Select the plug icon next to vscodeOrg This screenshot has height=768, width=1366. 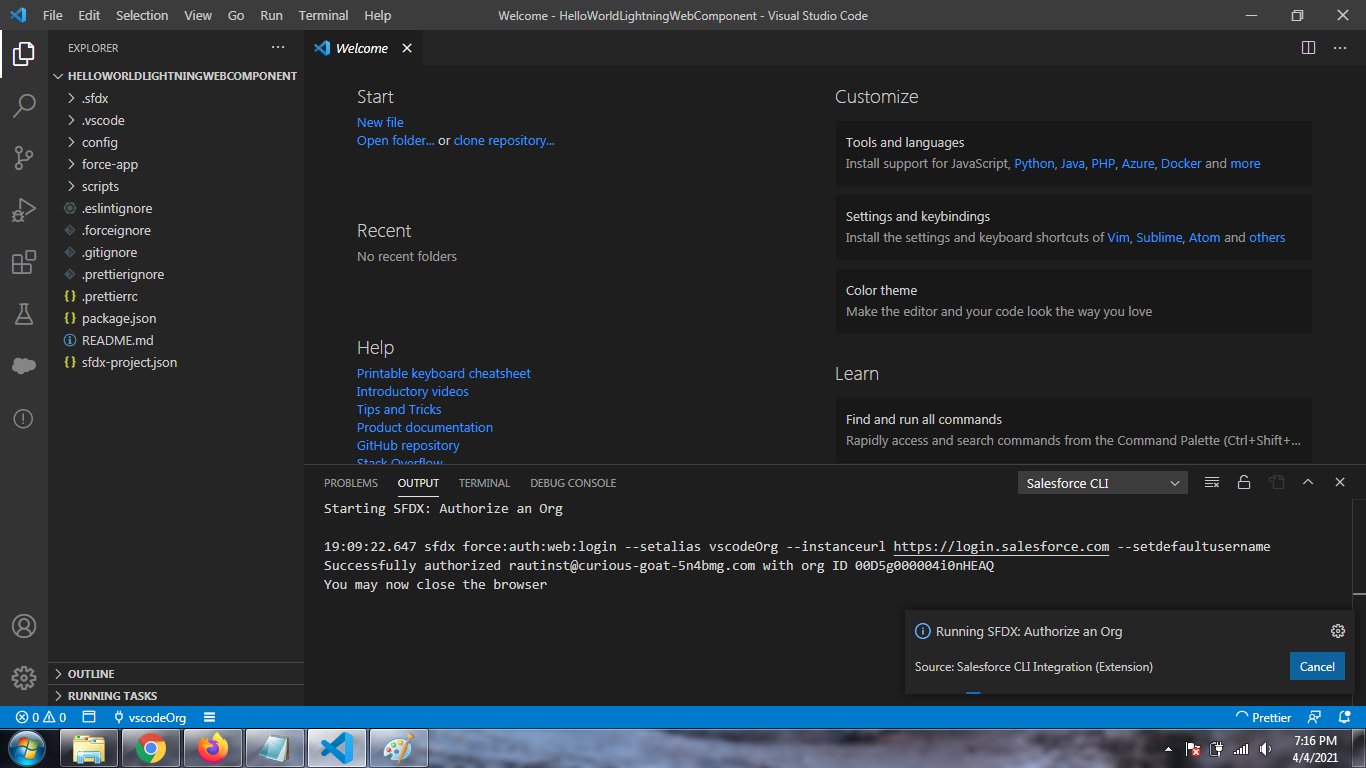[x=117, y=717]
